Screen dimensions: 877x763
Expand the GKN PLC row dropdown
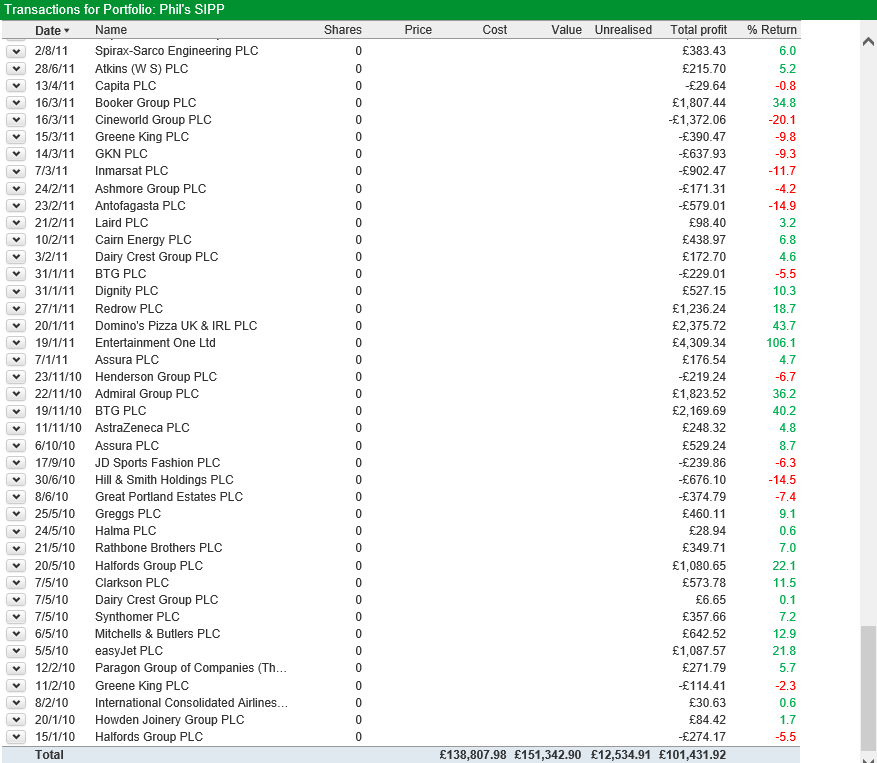tap(16, 154)
